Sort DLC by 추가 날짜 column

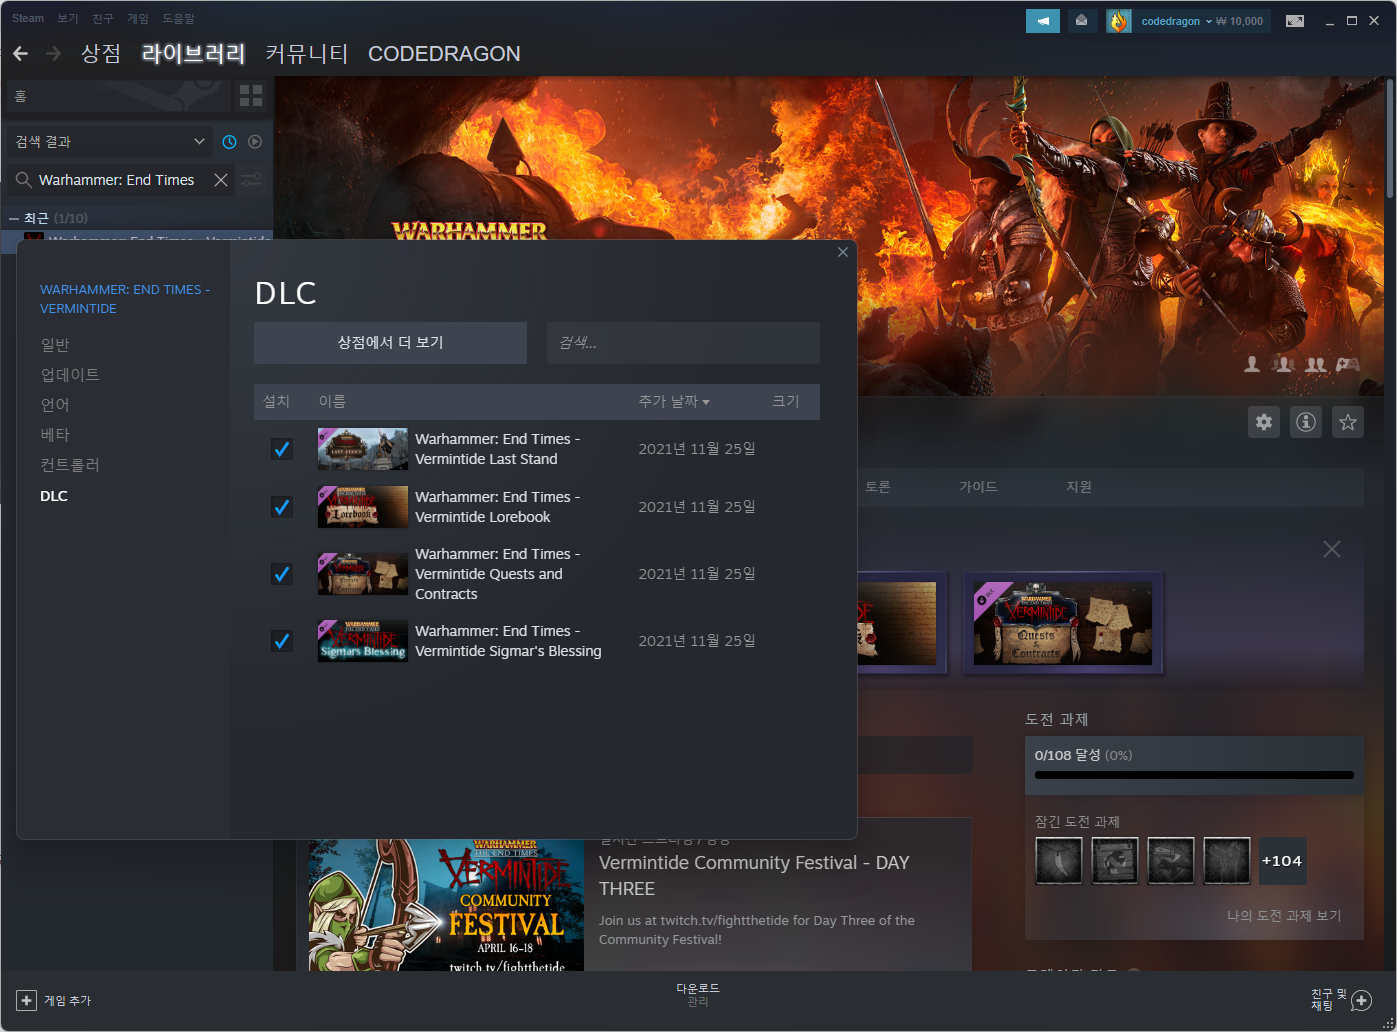pyautogui.click(x=674, y=401)
